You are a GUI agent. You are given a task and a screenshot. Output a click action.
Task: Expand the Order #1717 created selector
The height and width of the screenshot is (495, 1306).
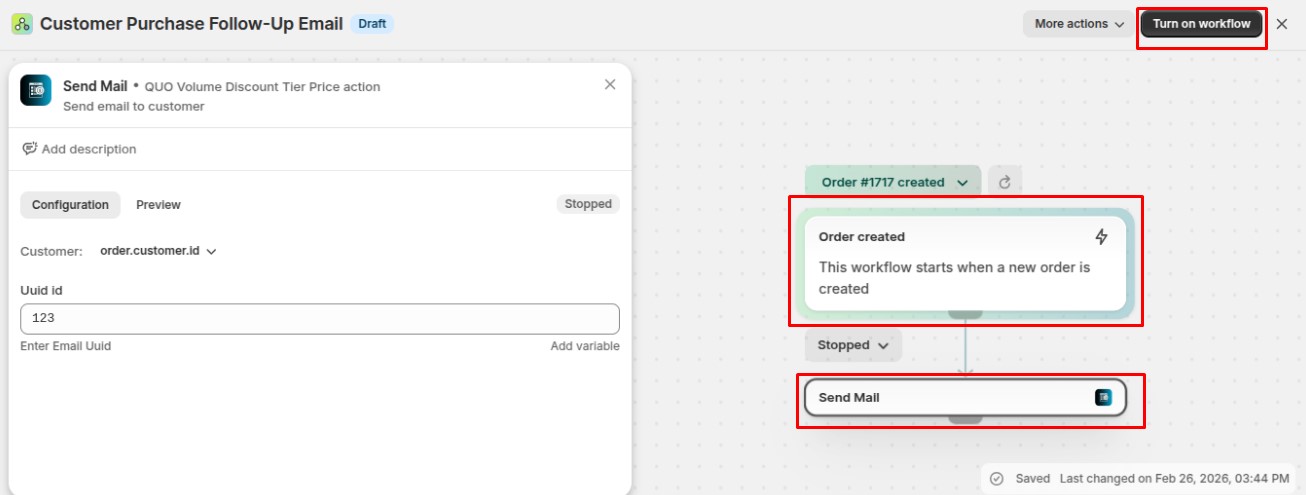(893, 182)
